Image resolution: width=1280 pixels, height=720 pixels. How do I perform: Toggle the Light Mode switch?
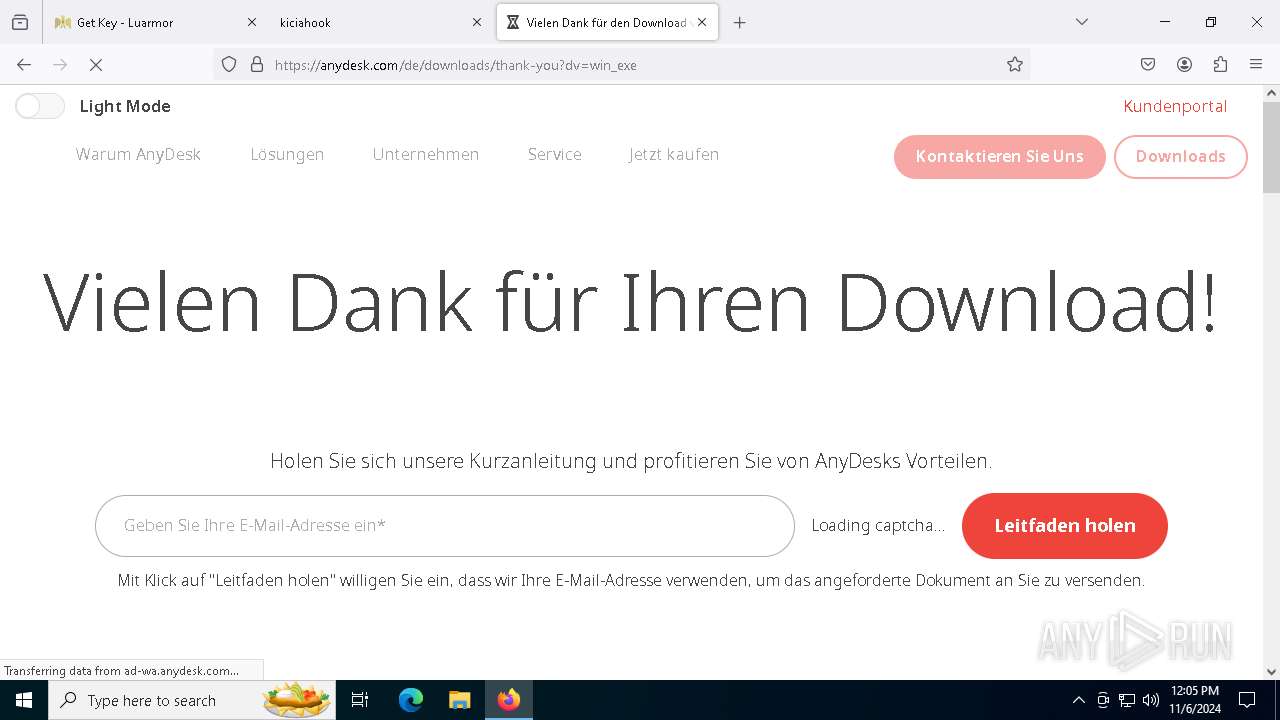tap(40, 106)
